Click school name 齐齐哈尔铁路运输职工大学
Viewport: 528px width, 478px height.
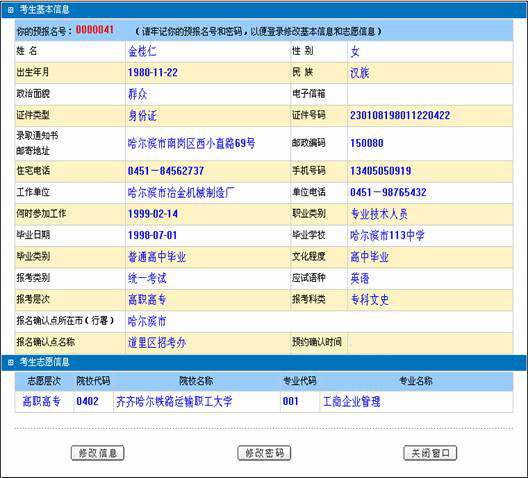[174, 402]
